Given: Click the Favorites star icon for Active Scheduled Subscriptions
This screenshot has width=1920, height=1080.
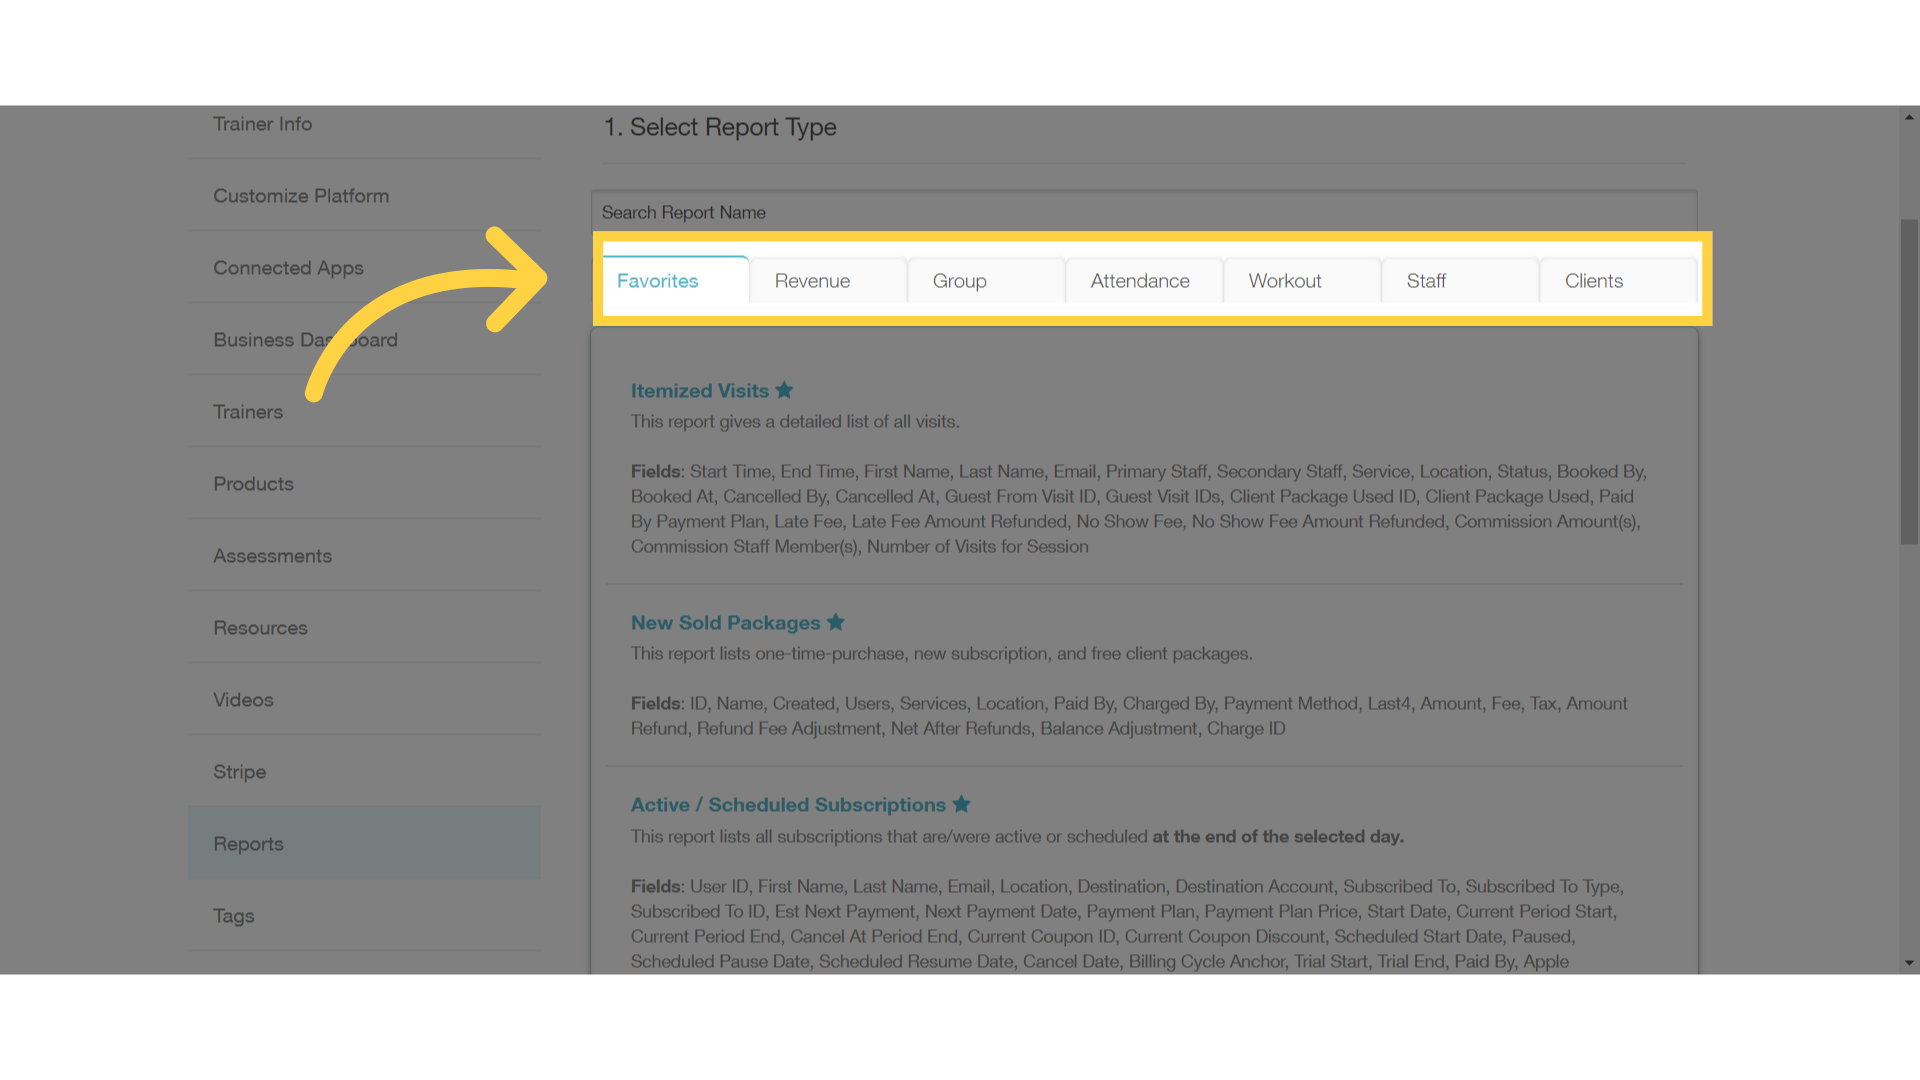Looking at the screenshot, I should point(964,804).
